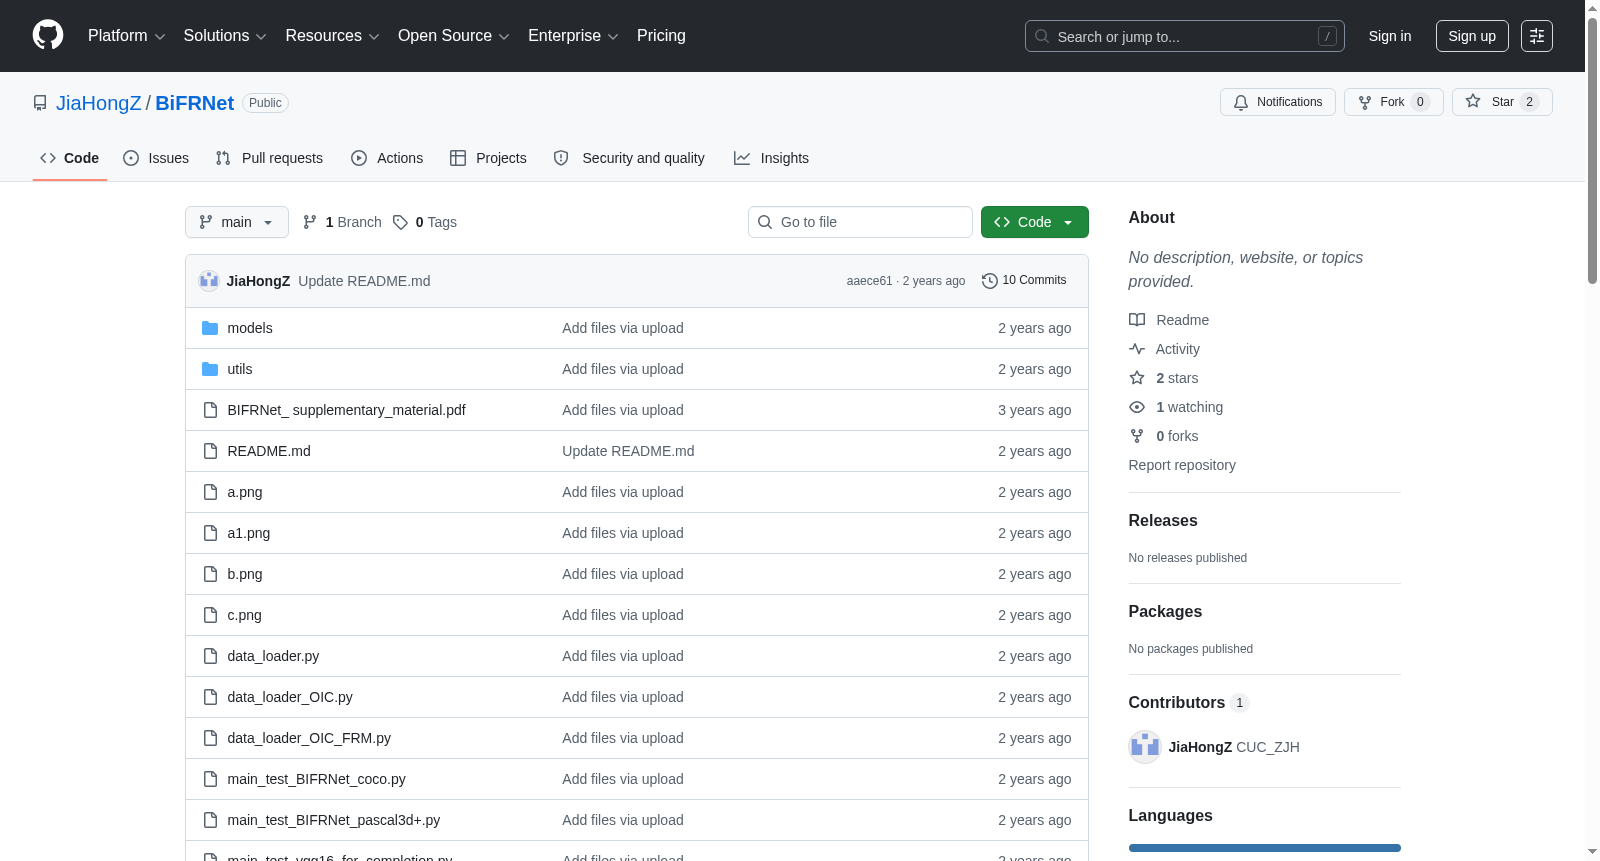Open the main branch selector dropdown

237,222
